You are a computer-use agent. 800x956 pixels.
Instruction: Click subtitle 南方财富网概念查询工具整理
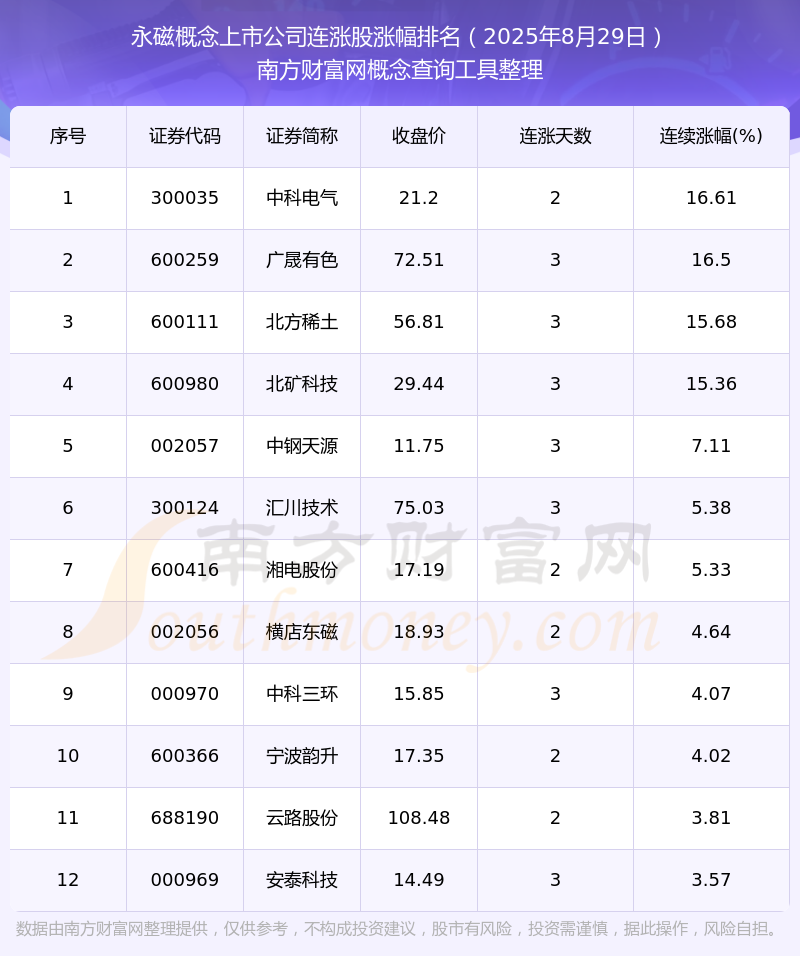[x=400, y=70]
